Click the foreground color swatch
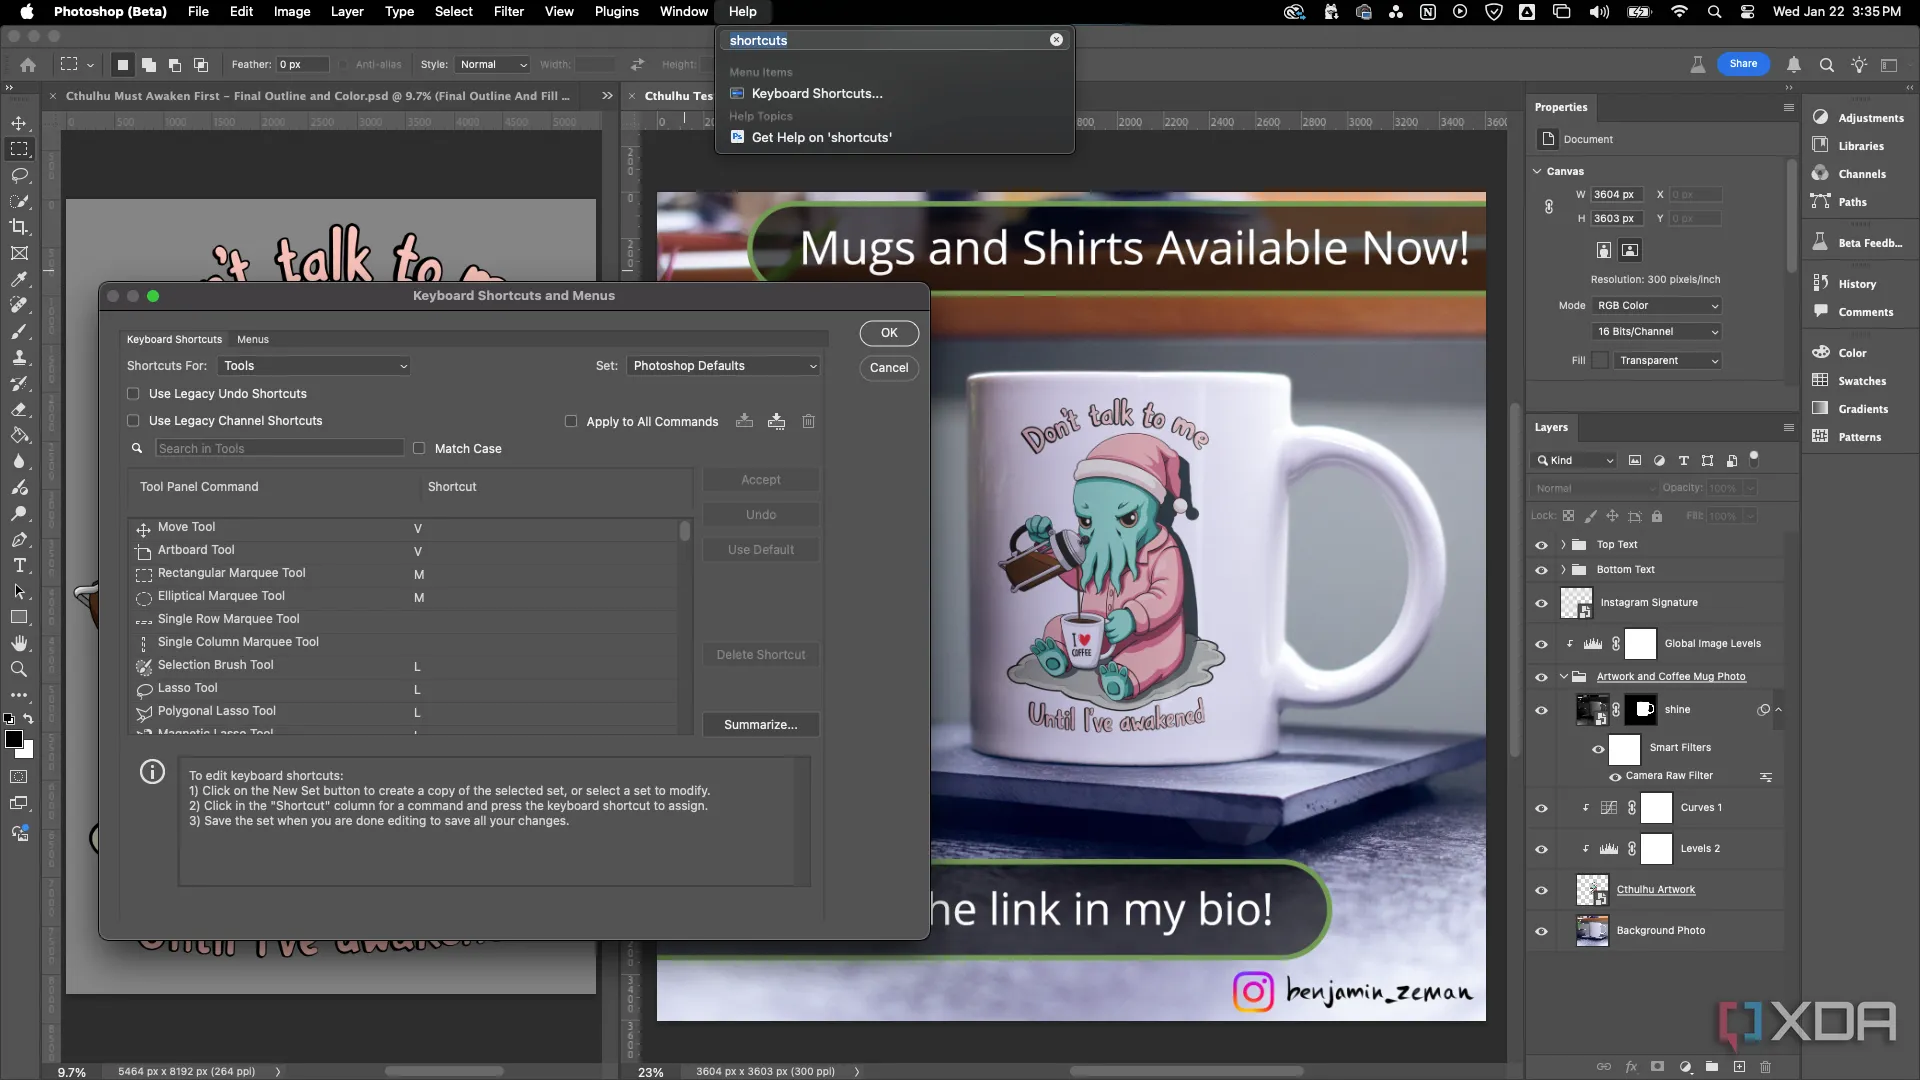The width and height of the screenshot is (1920, 1080). coord(14,740)
